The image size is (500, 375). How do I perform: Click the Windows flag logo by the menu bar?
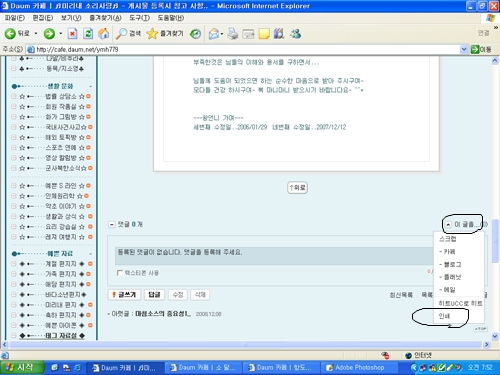click(490, 18)
